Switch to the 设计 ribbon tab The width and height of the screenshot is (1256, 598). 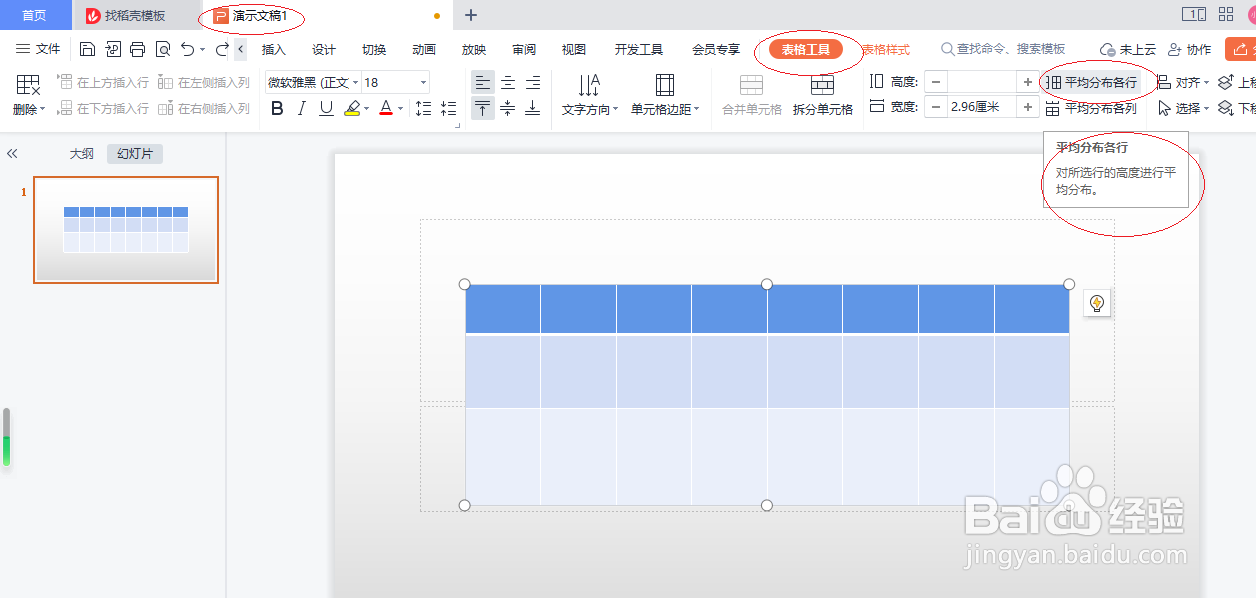[324, 49]
